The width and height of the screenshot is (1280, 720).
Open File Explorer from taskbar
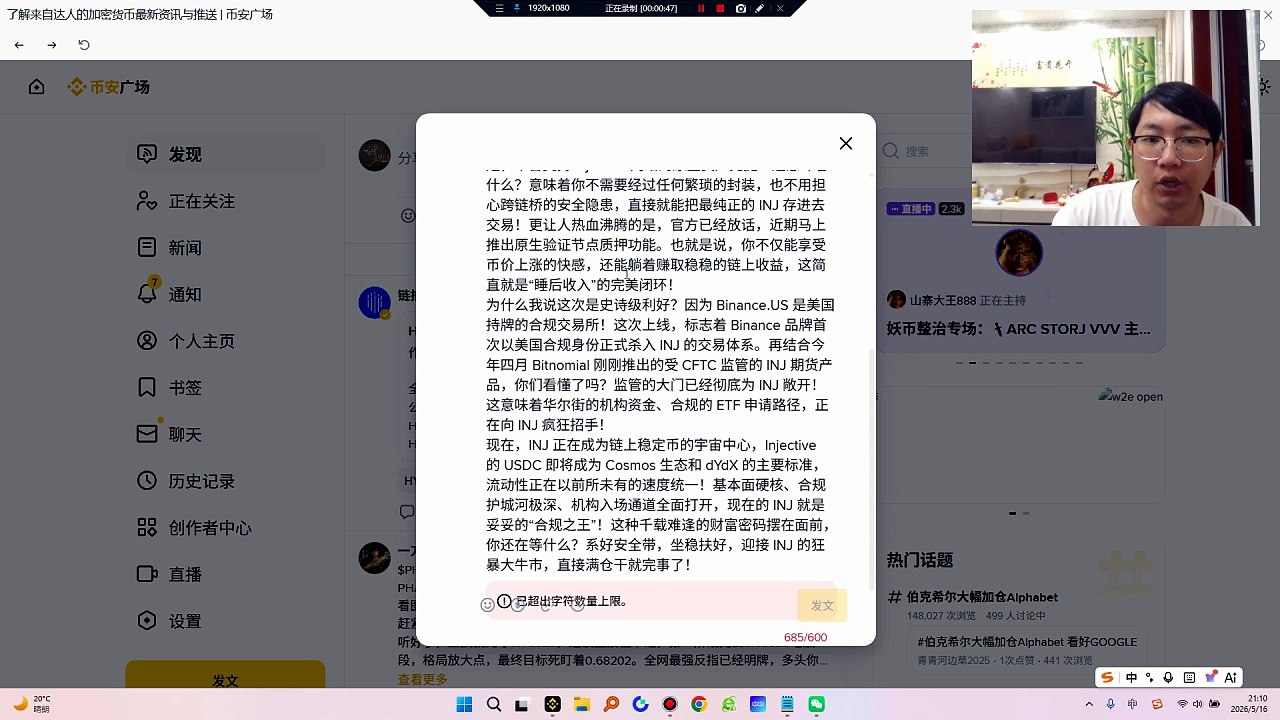pyautogui.click(x=581, y=704)
